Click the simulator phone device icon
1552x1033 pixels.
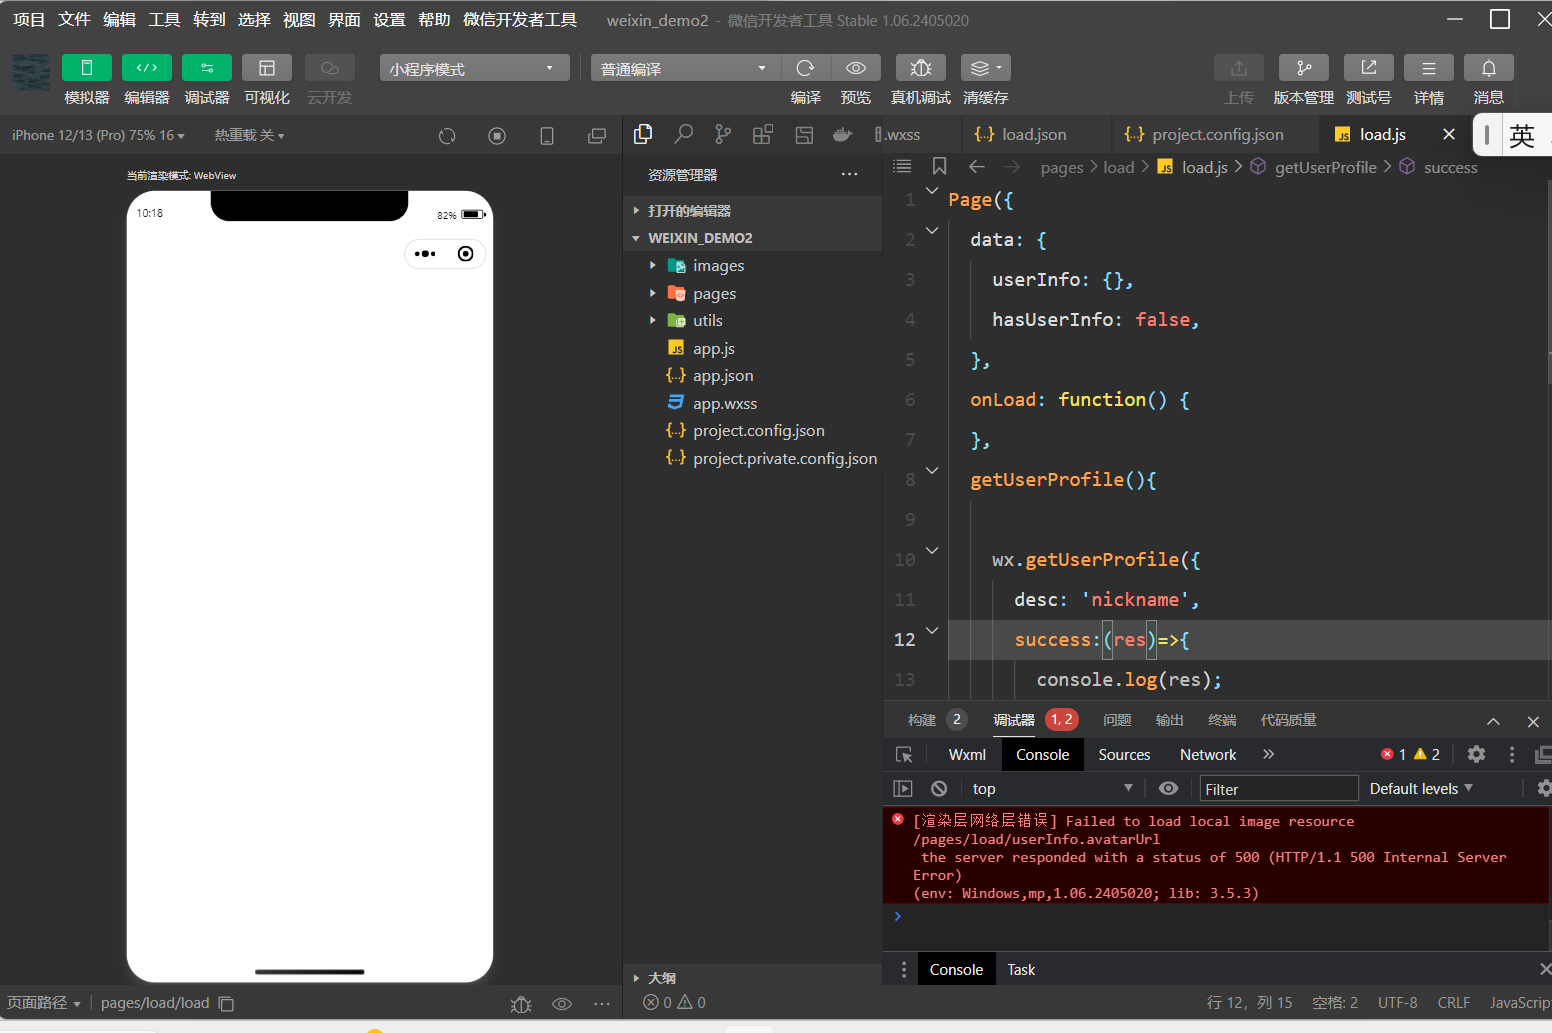tap(547, 136)
